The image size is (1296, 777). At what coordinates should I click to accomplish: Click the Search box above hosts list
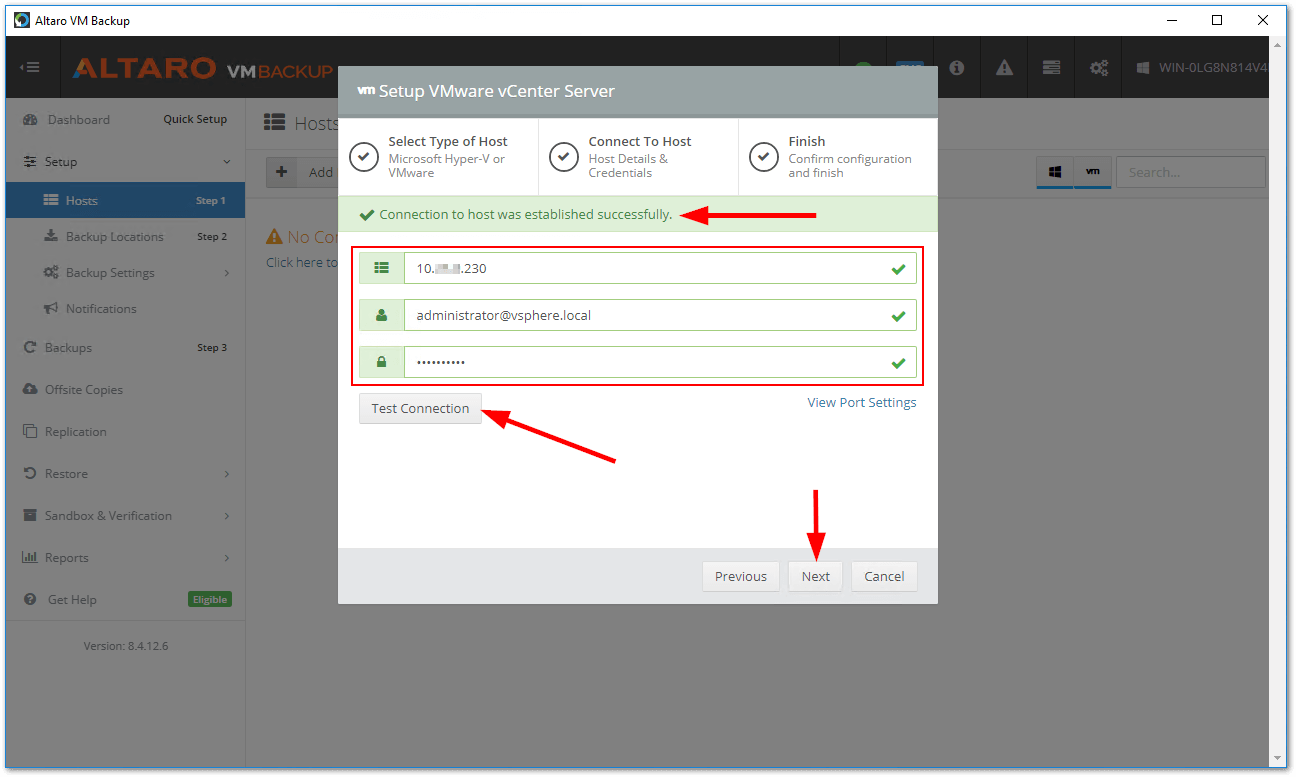1190,172
